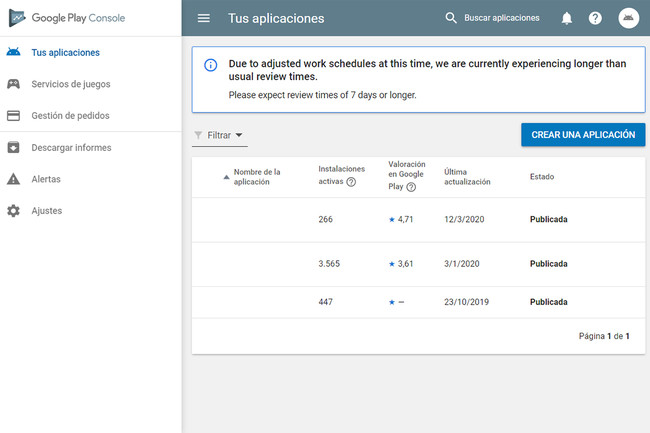Click the star icon beside rating 3,61

392,264
